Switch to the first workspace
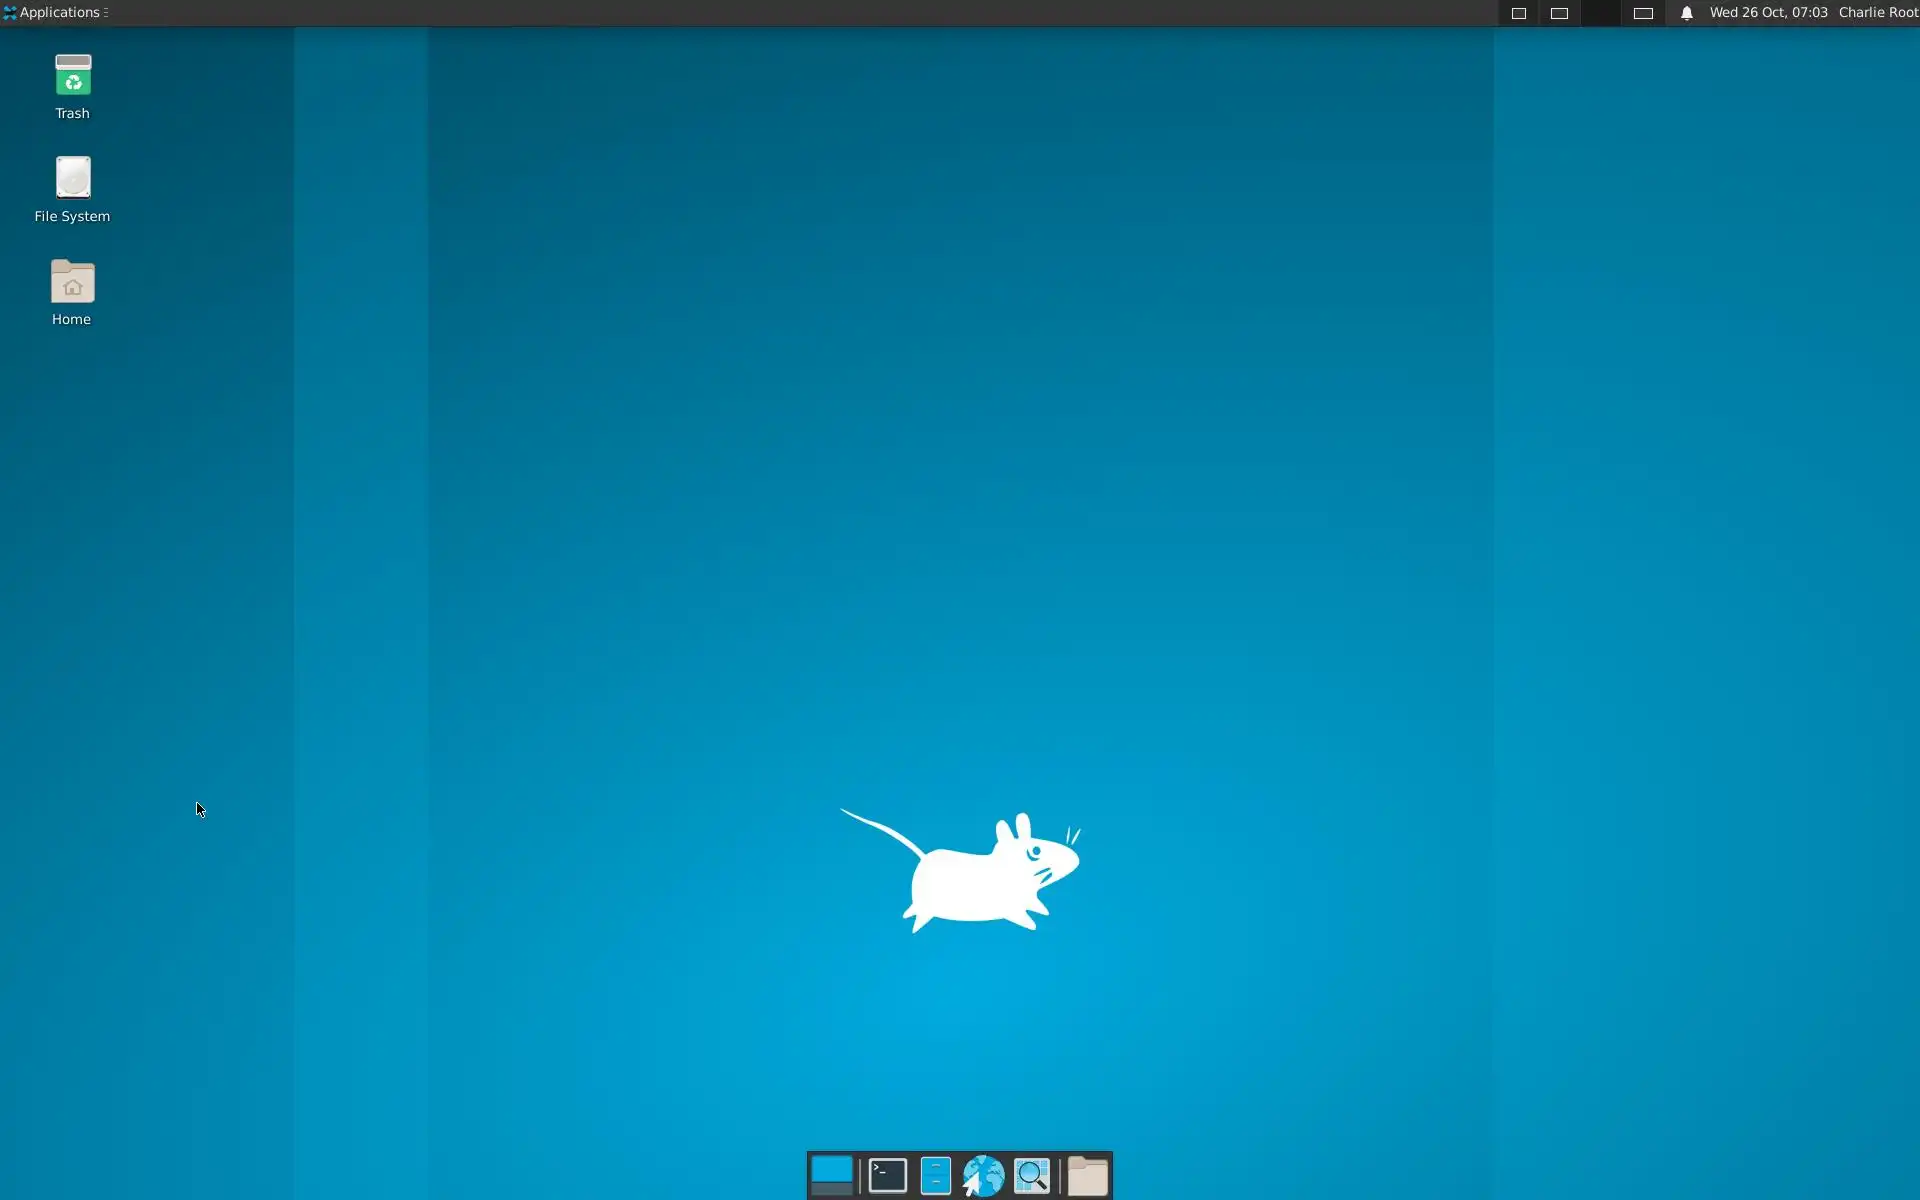 pyautogui.click(x=1518, y=13)
